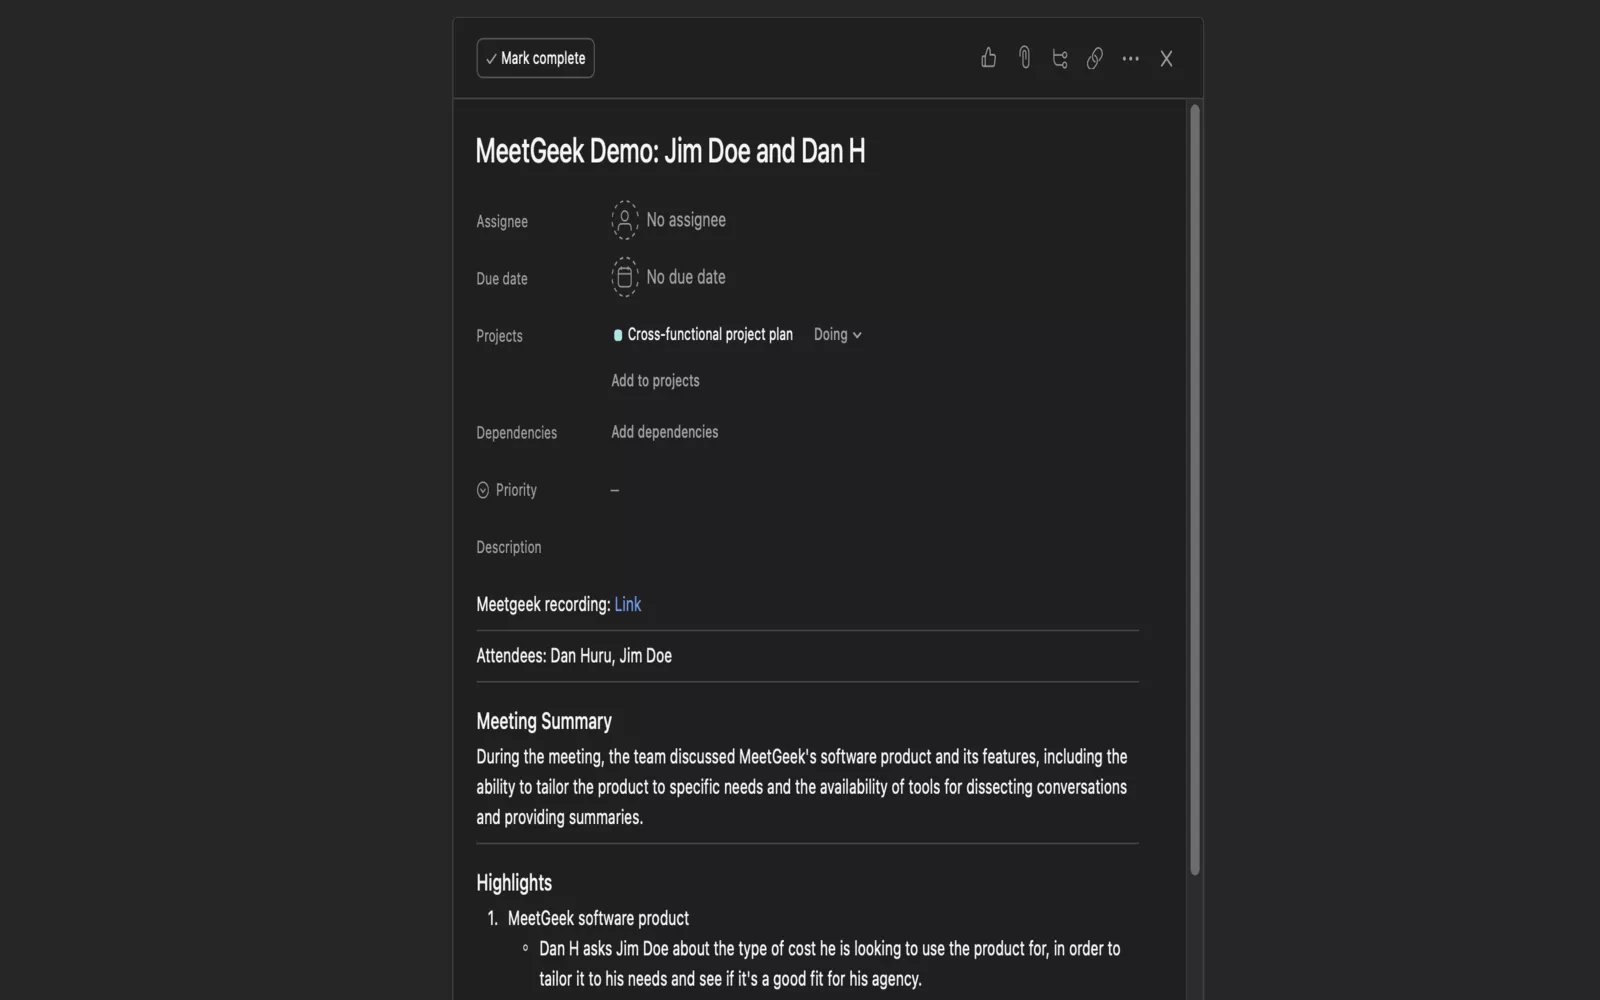Click the dashed calendar due date icon
Image resolution: width=1600 pixels, height=1000 pixels.
coord(625,277)
